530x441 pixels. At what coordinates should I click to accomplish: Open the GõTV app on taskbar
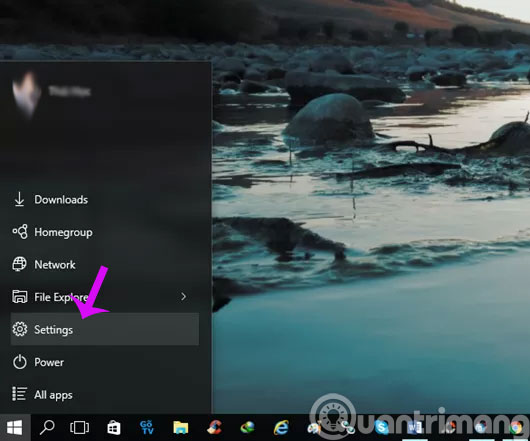pos(147,427)
